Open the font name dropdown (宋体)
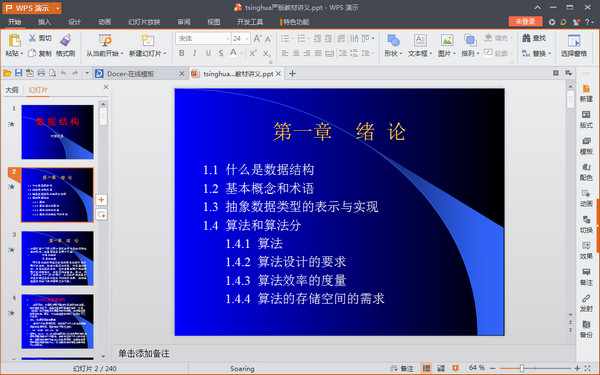The image size is (600, 375). pos(228,39)
